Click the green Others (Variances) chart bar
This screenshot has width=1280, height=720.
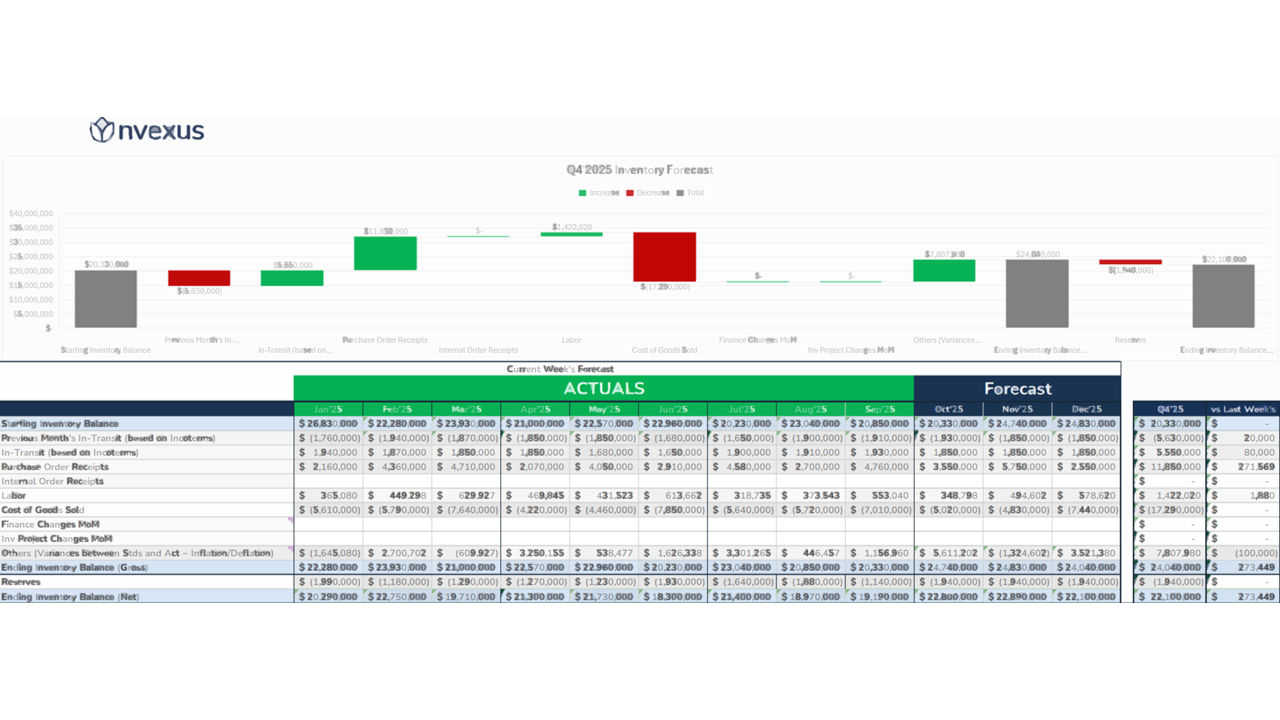[944, 271]
